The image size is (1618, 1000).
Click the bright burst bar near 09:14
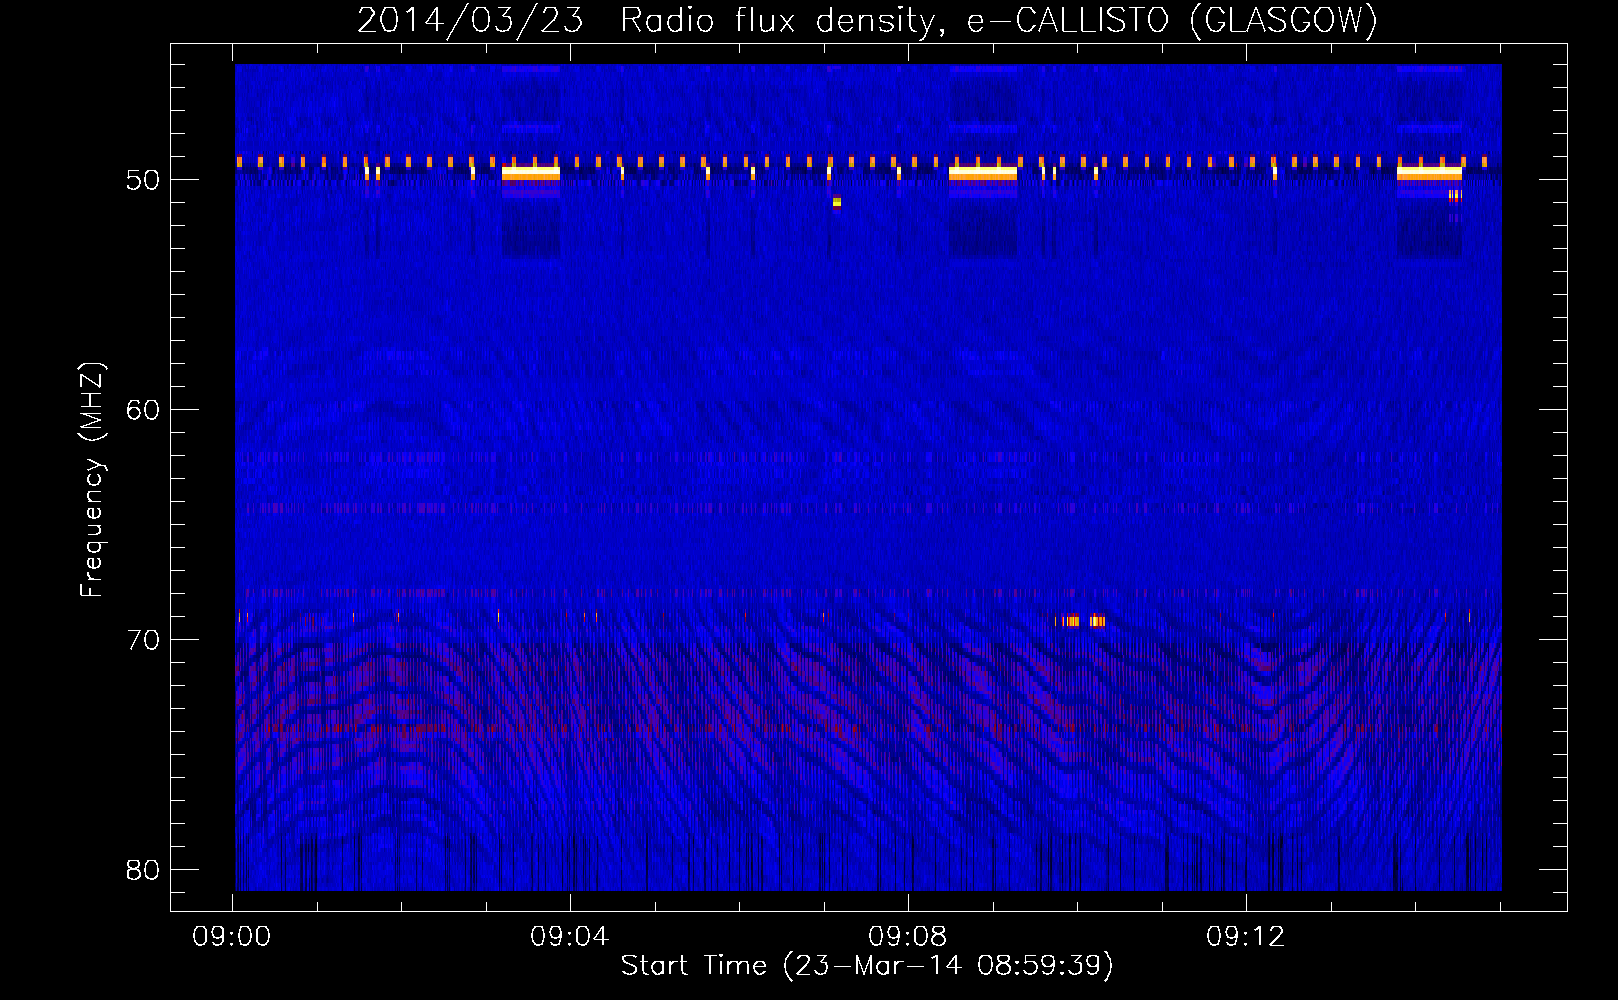coord(1430,173)
